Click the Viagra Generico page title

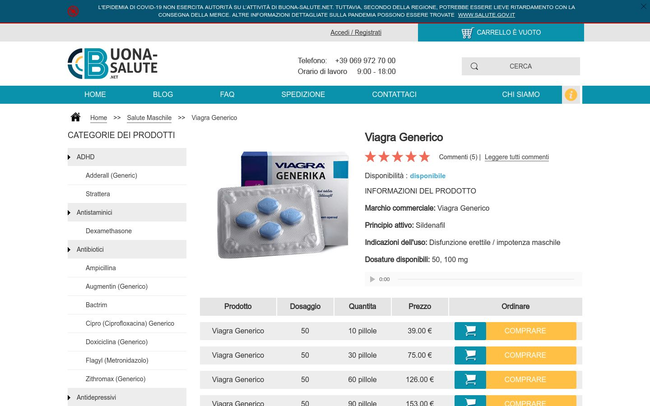coord(404,137)
